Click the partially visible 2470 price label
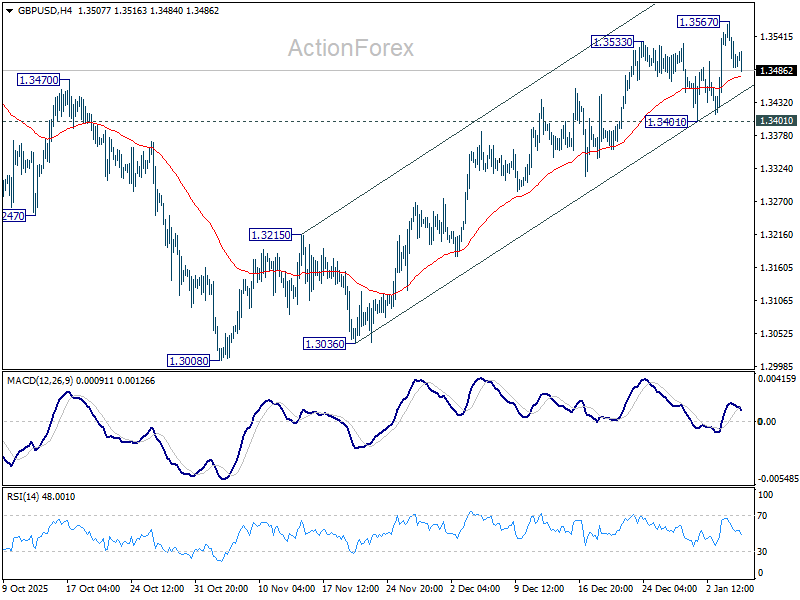Image resolution: width=800 pixels, height=600 pixels. pos(13,216)
